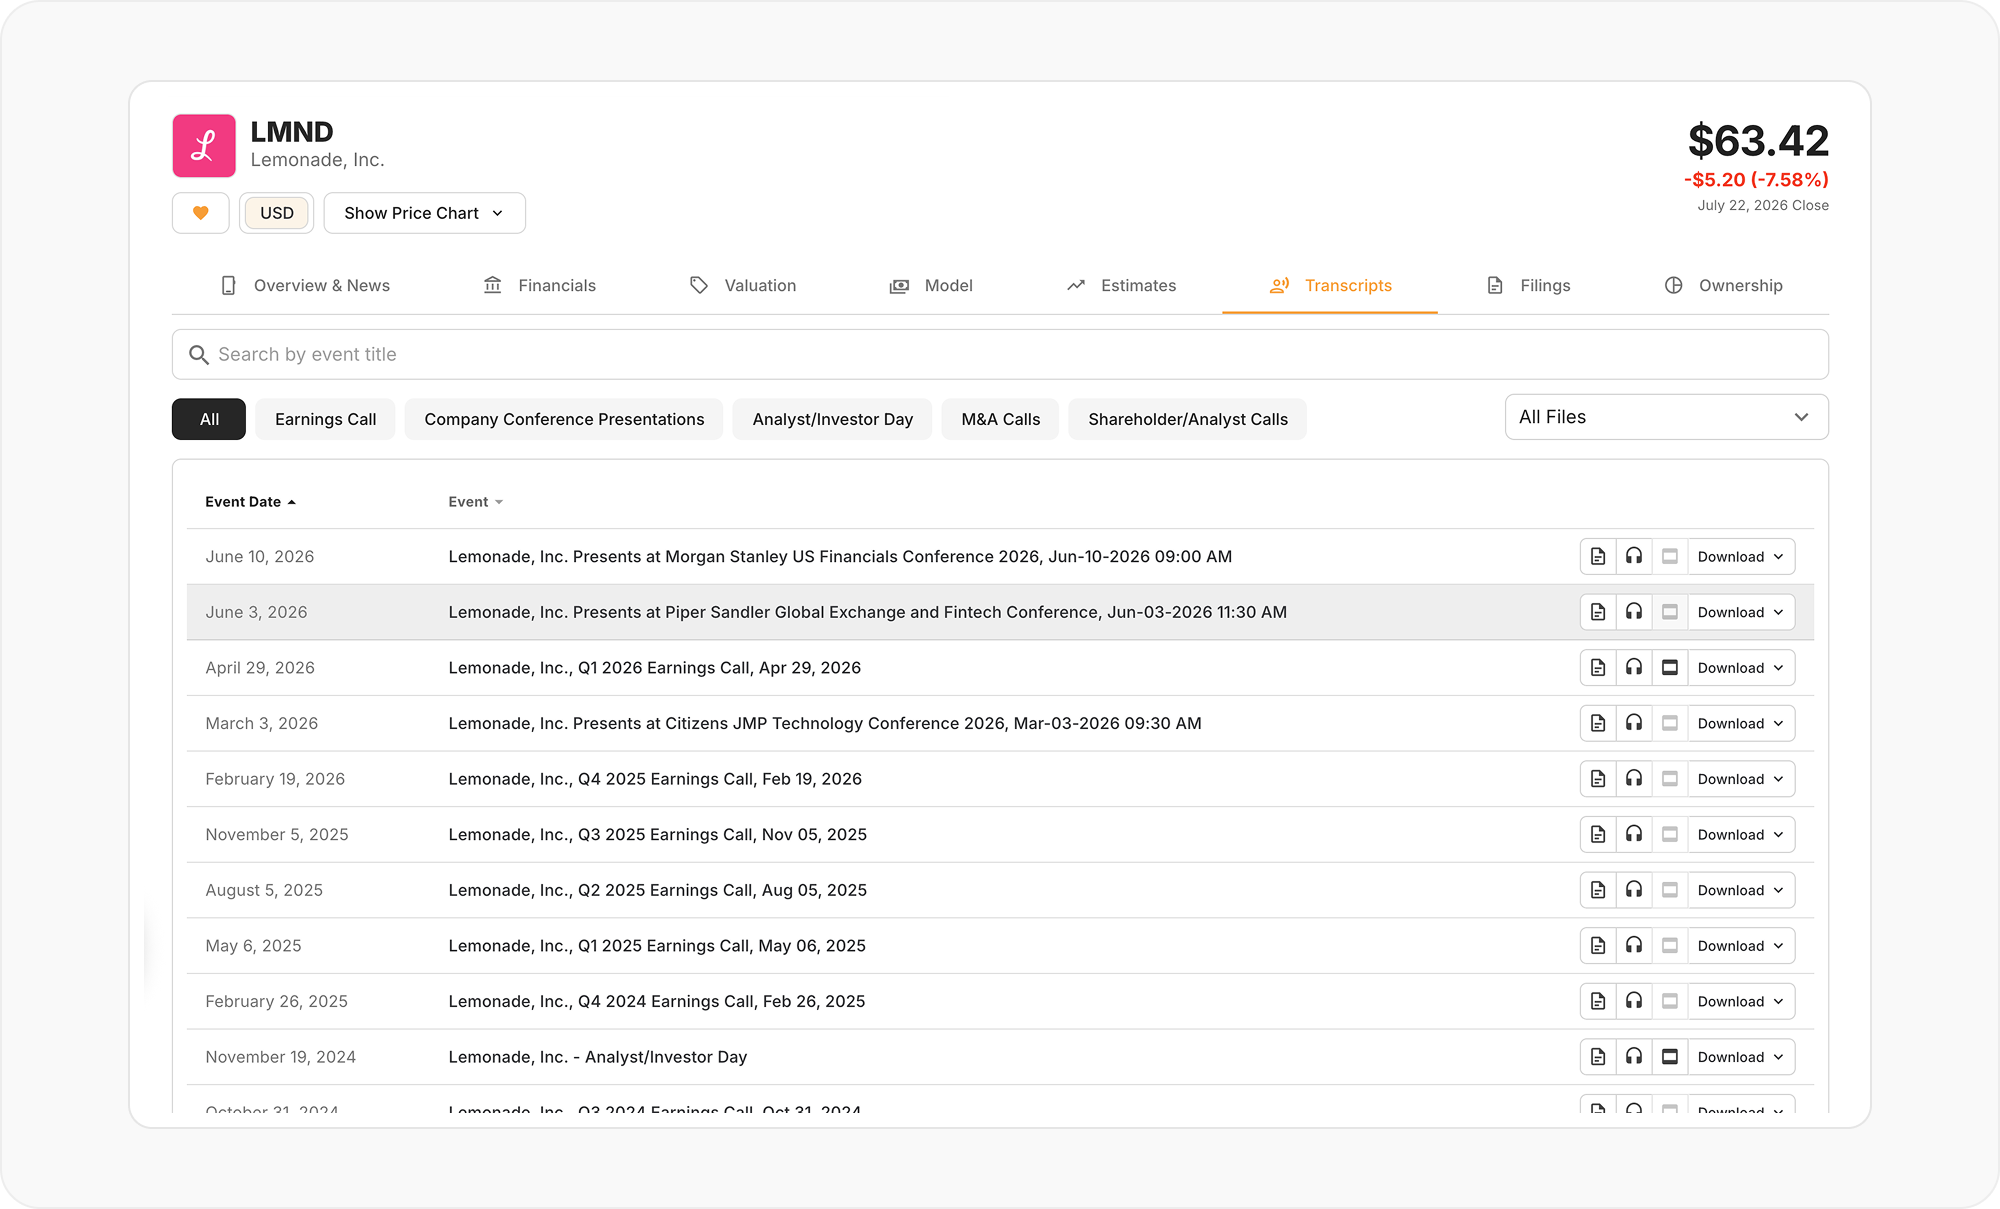Screen dimensions: 2000x1209
Task: Open transcript document for Q3 2025 Earnings Call
Action: coord(1598,835)
